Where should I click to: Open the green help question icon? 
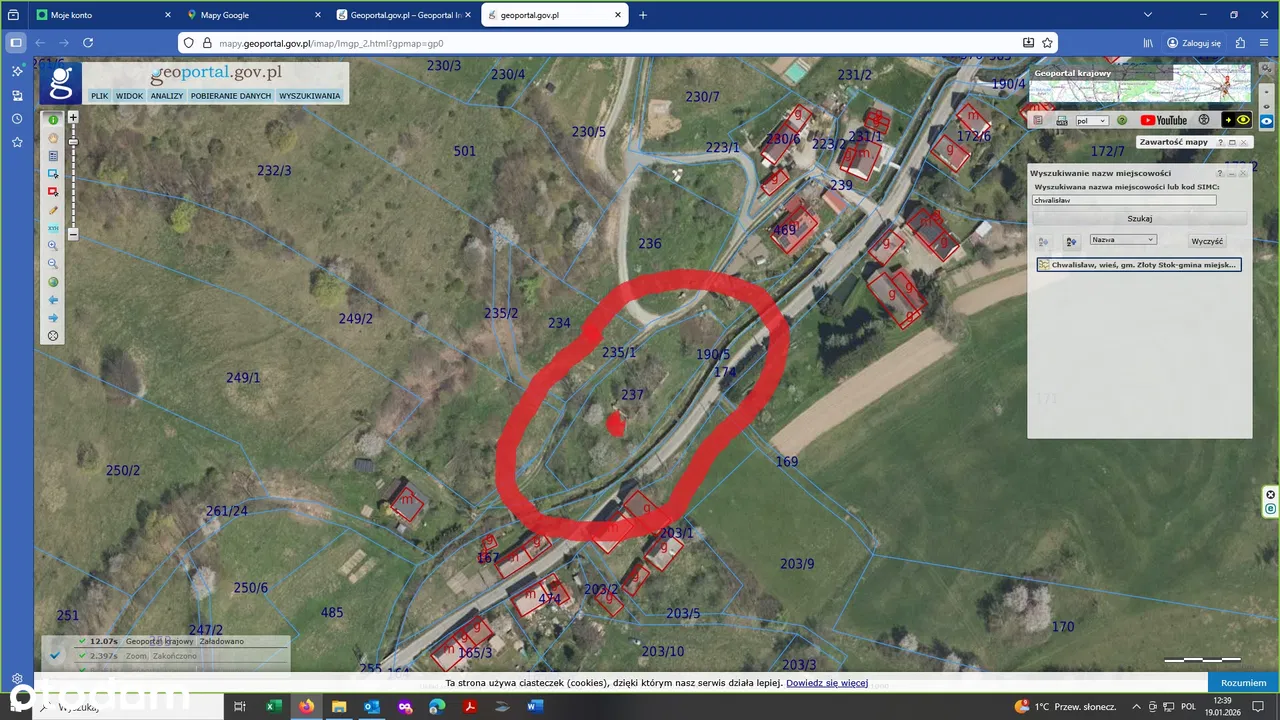click(1122, 120)
